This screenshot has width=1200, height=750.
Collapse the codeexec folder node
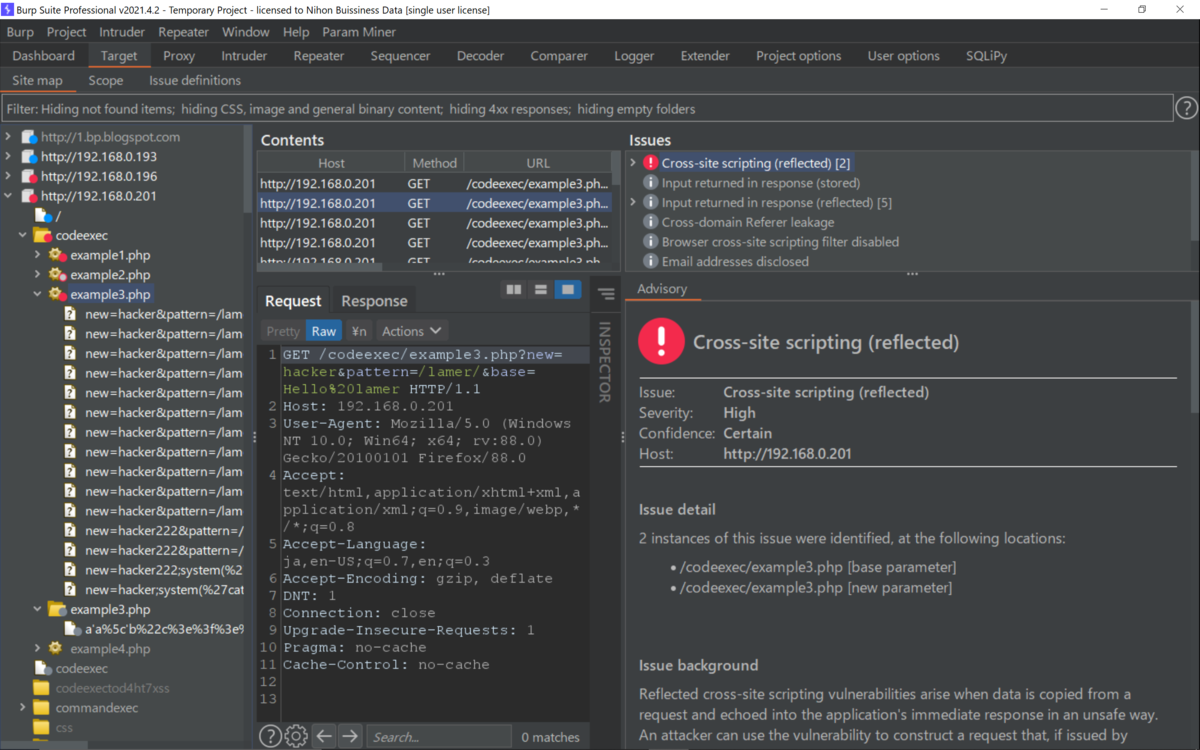[x=23, y=236]
